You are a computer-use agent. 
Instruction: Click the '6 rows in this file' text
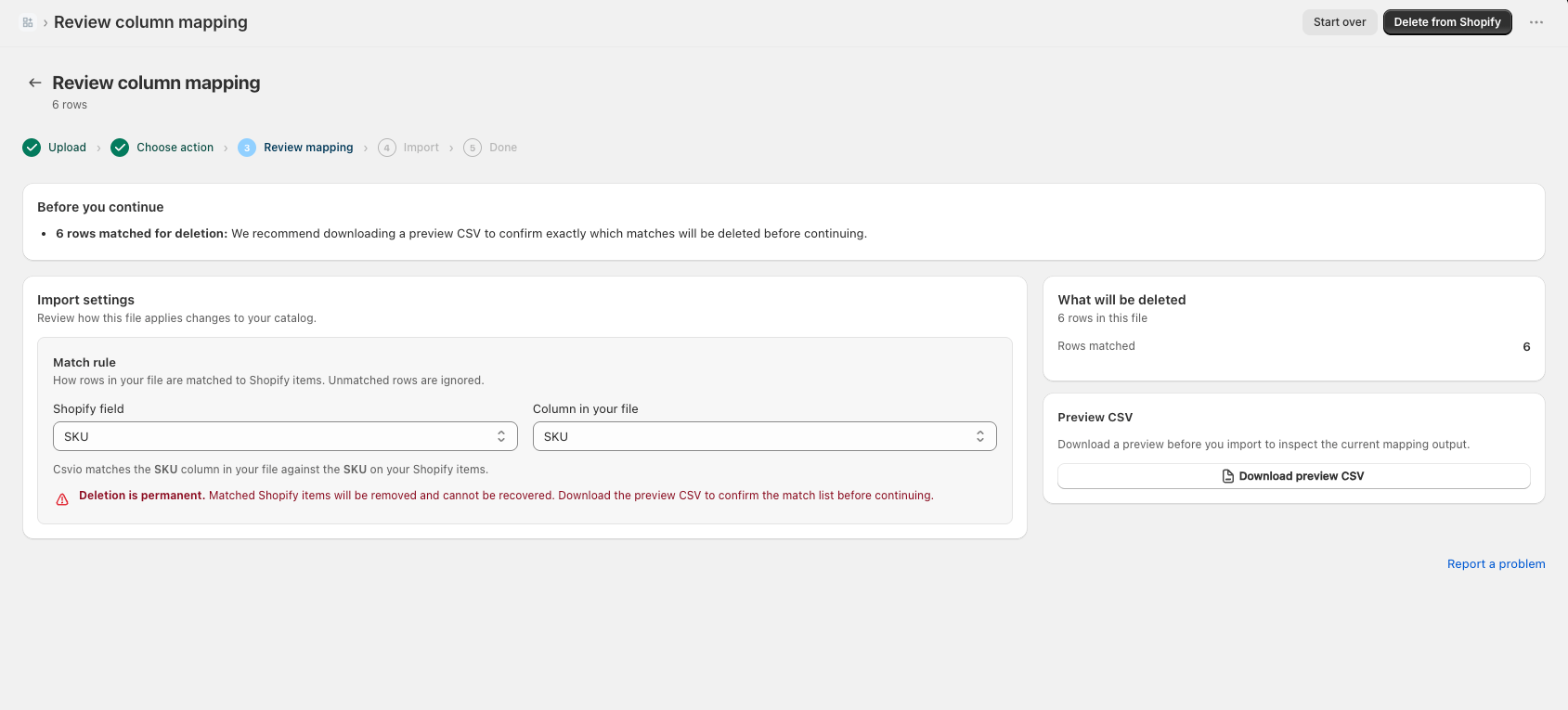1102,318
